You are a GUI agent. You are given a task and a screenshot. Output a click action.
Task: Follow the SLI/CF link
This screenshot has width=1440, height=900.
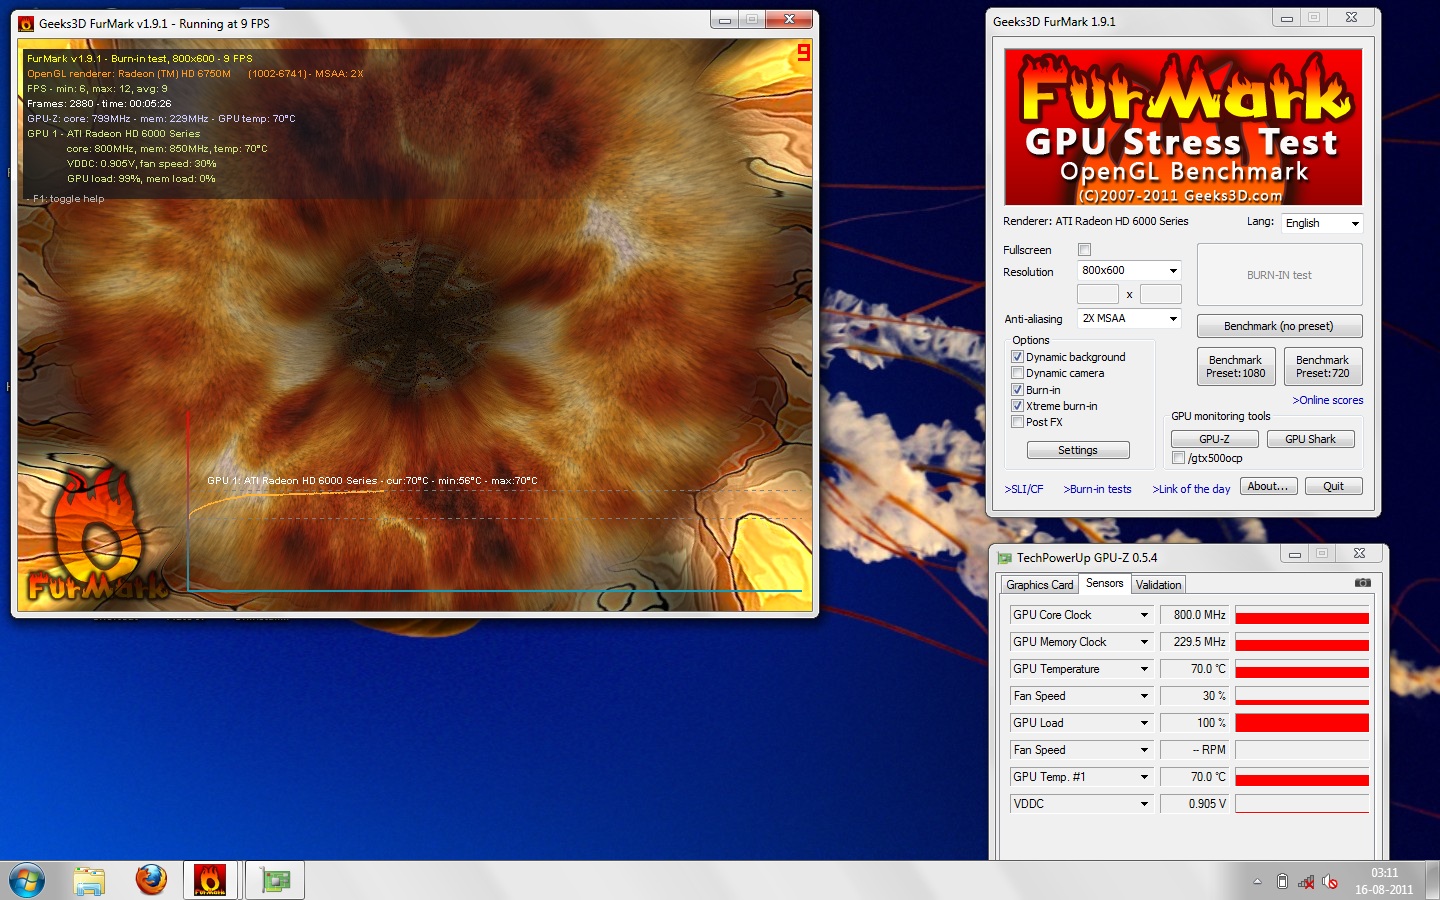(1024, 489)
